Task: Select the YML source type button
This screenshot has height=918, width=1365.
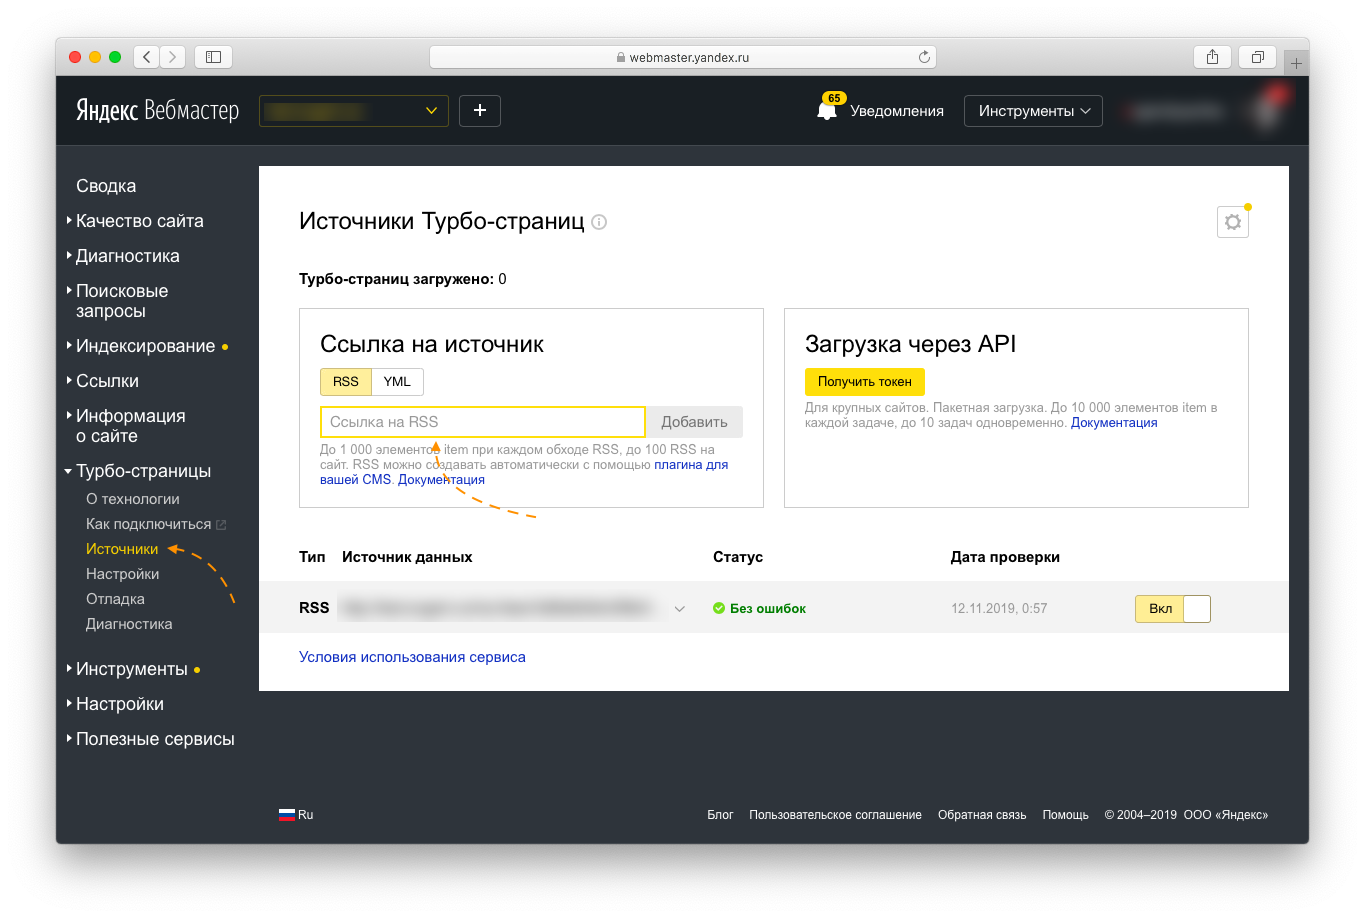Action: tap(397, 382)
